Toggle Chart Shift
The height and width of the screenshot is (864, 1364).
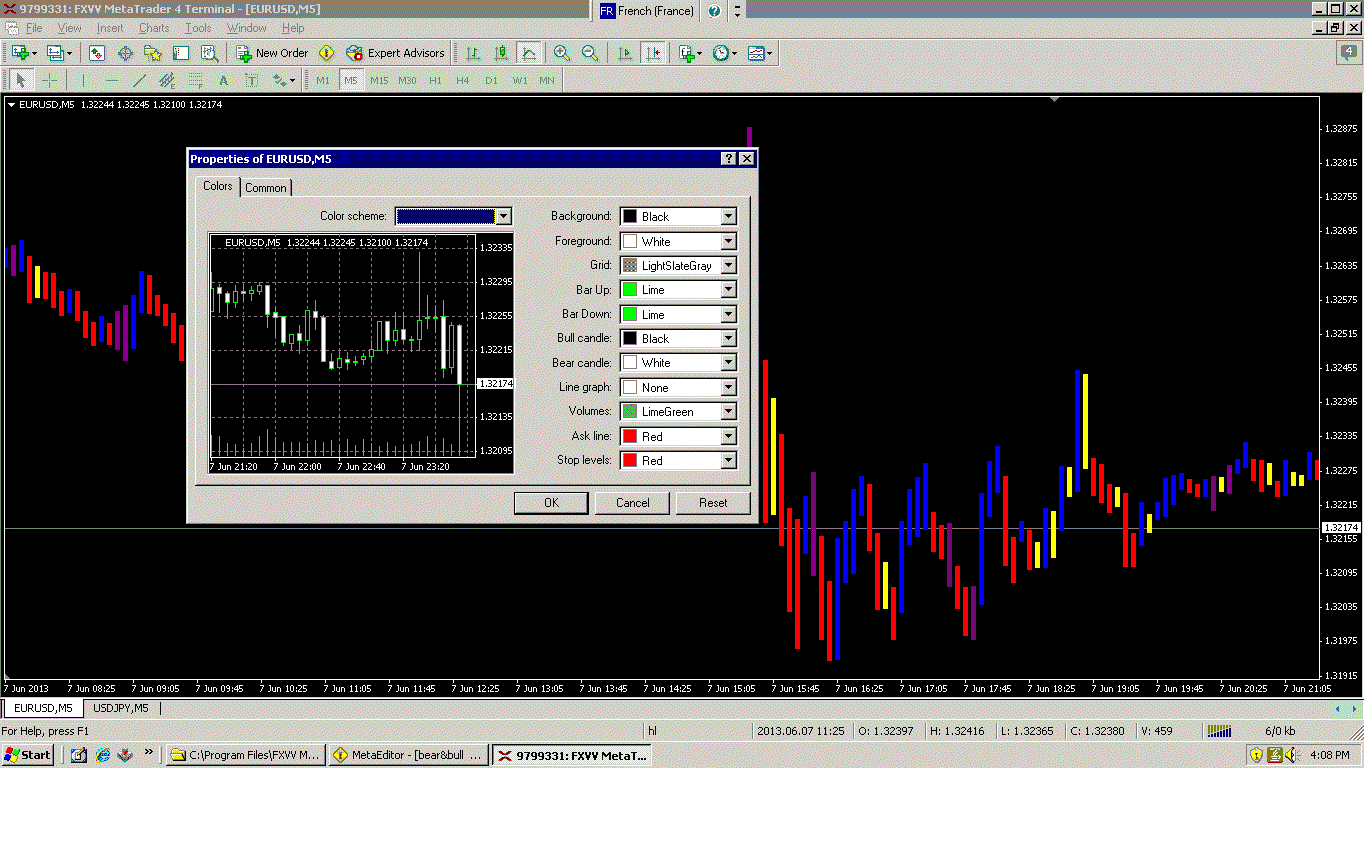coord(653,53)
